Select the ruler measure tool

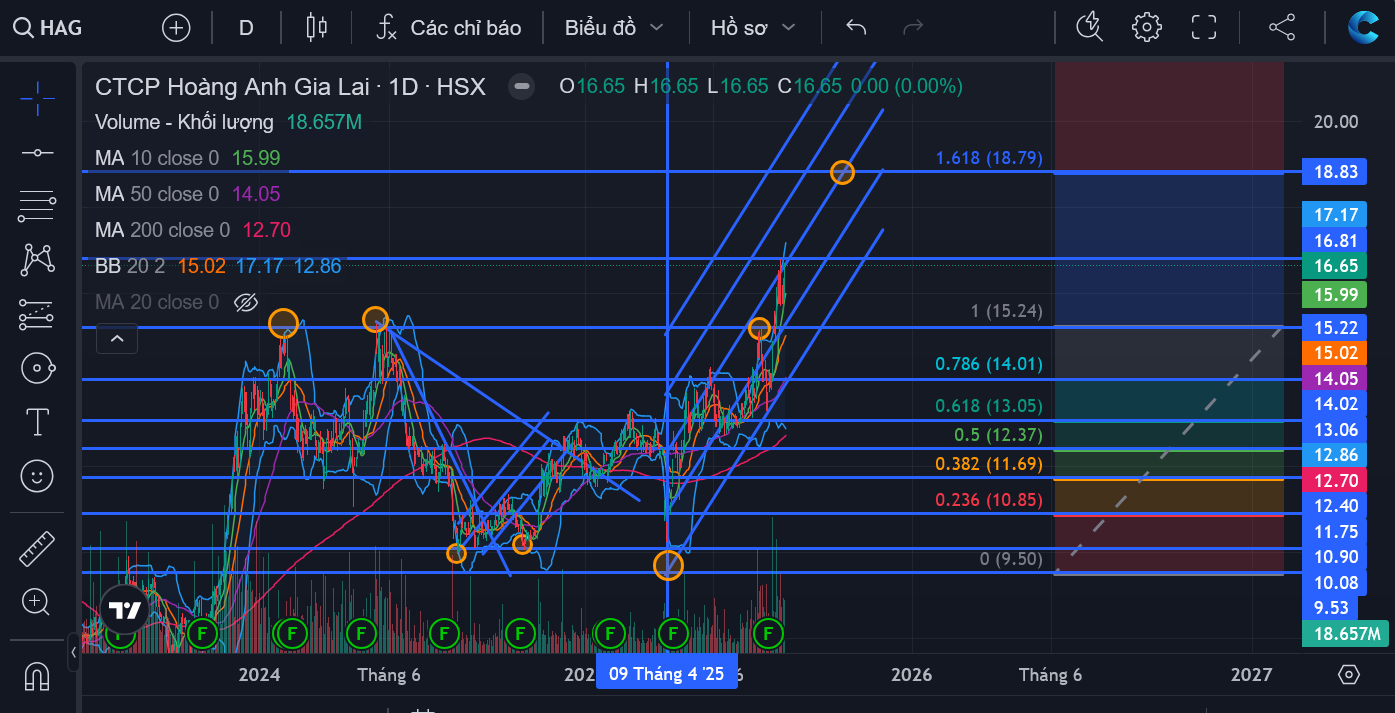[38, 548]
